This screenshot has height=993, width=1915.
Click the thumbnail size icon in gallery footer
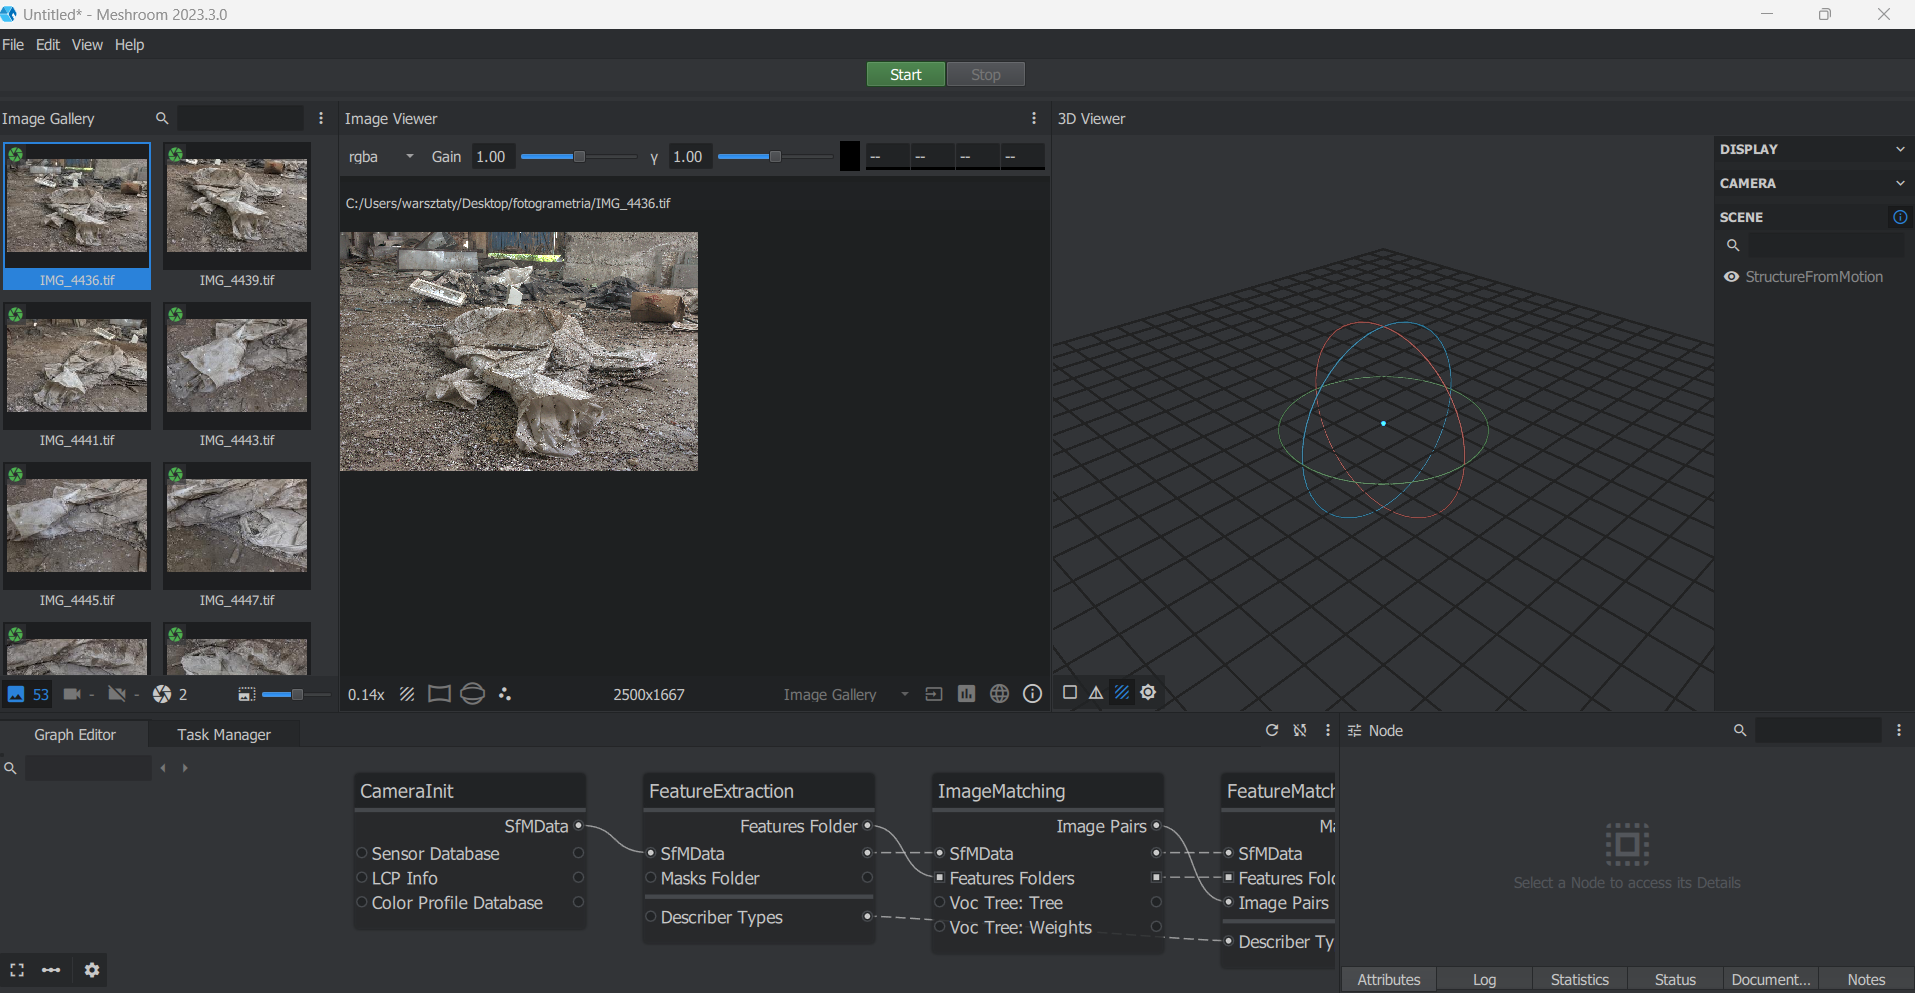pos(247,694)
